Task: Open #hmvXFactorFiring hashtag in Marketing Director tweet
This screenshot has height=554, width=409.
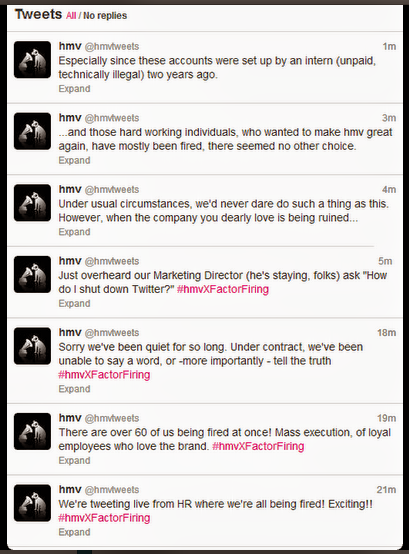Action: pyautogui.click(x=223, y=289)
